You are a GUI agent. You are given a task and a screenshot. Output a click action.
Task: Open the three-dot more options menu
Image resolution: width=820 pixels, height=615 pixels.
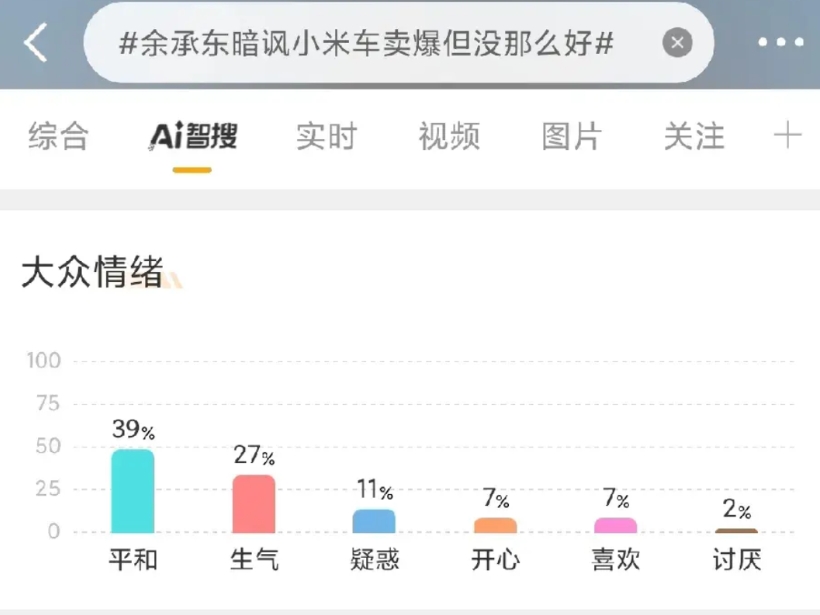coord(781,42)
